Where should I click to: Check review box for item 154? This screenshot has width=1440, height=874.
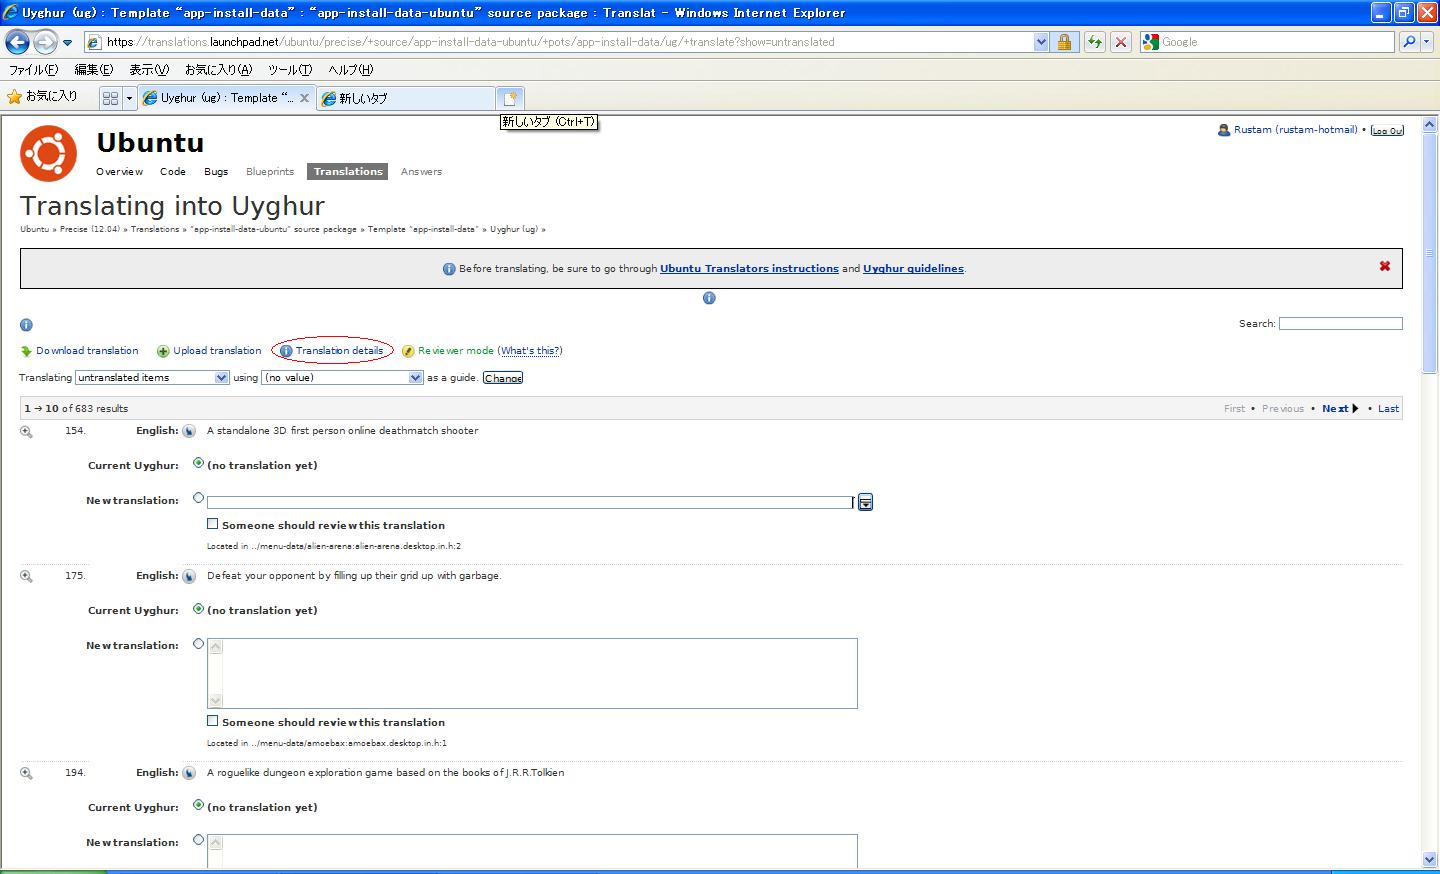[212, 524]
